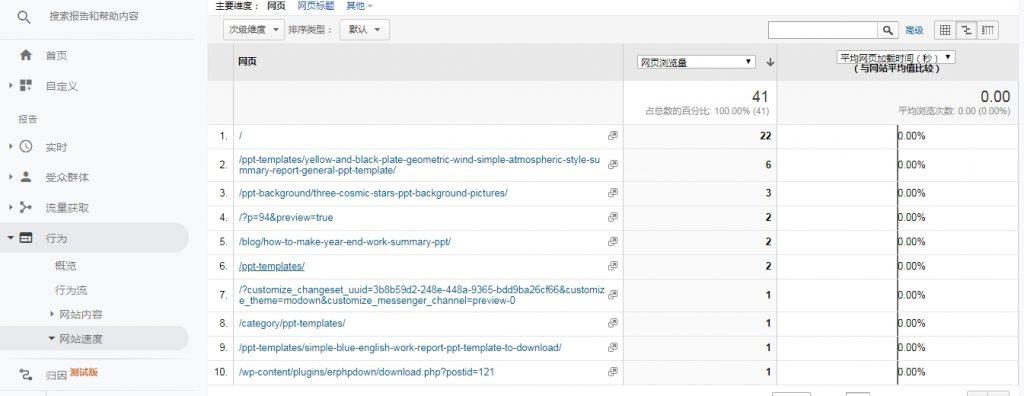Screen dimensions: 1024x396
Task: Switch to term cloud view icon
Action: point(988,30)
